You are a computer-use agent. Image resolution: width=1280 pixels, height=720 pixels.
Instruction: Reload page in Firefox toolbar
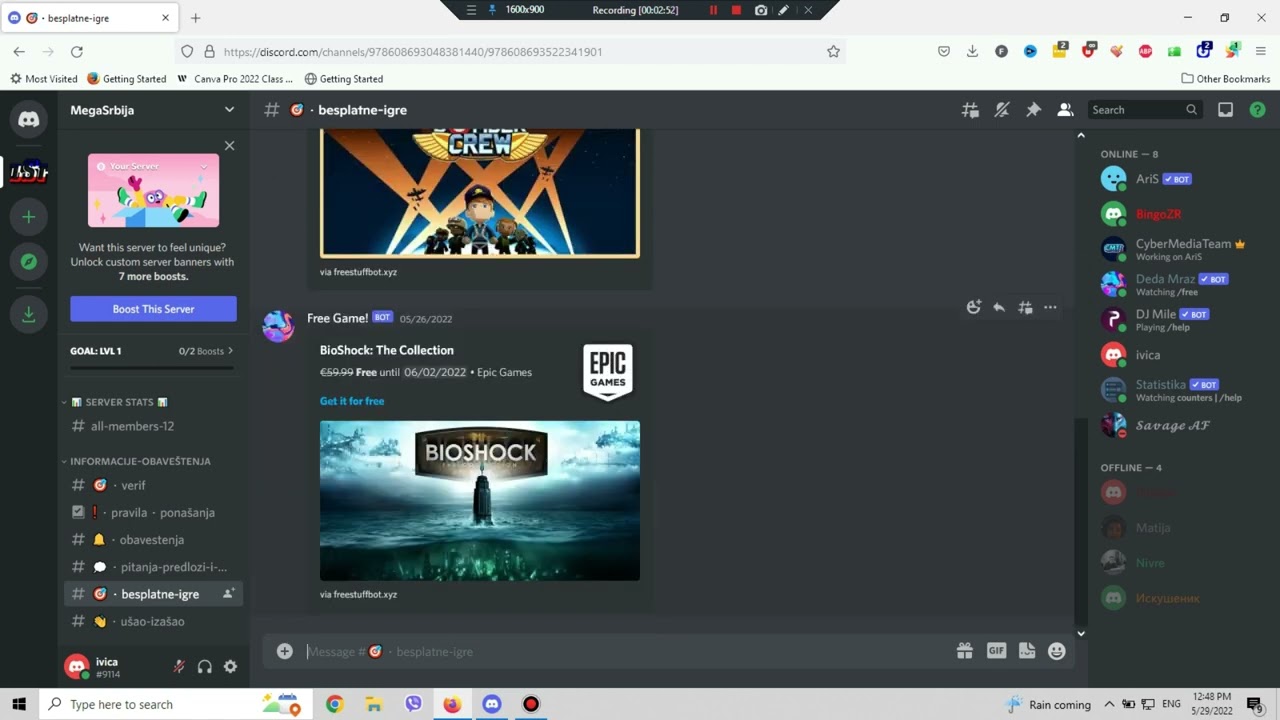[77, 52]
